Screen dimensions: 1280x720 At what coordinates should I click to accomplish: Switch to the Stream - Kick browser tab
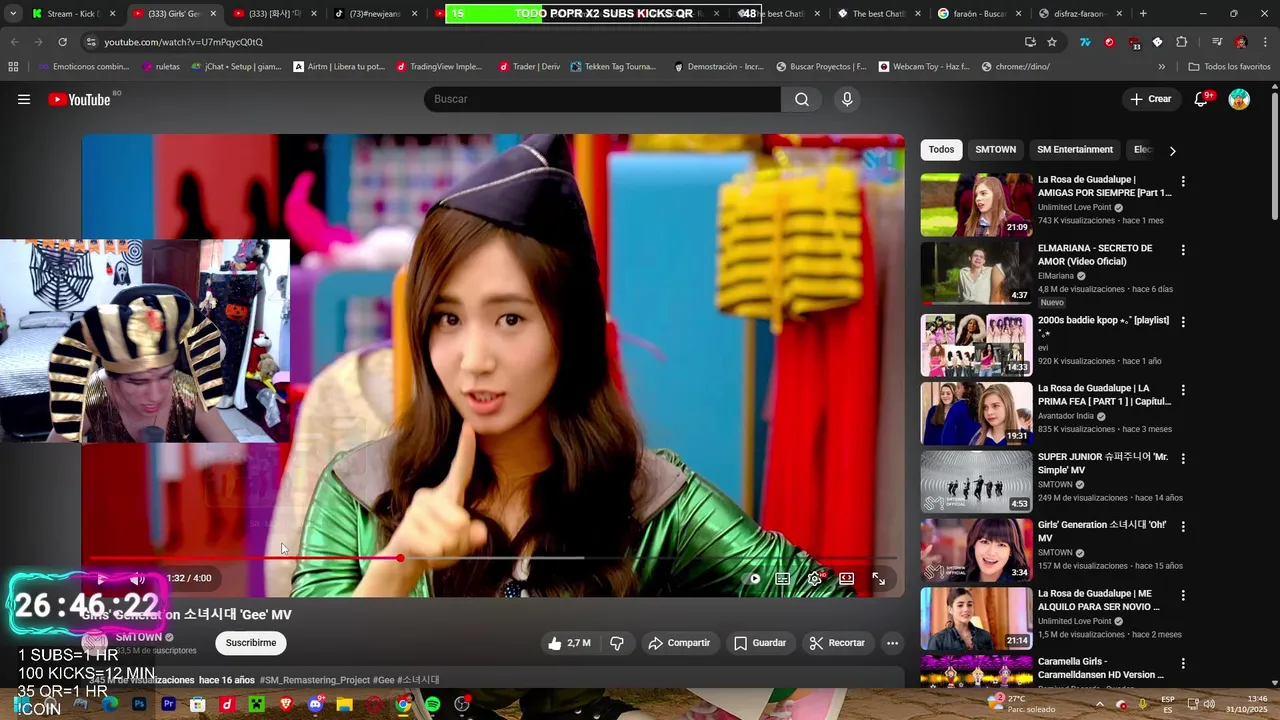pyautogui.click(x=73, y=14)
